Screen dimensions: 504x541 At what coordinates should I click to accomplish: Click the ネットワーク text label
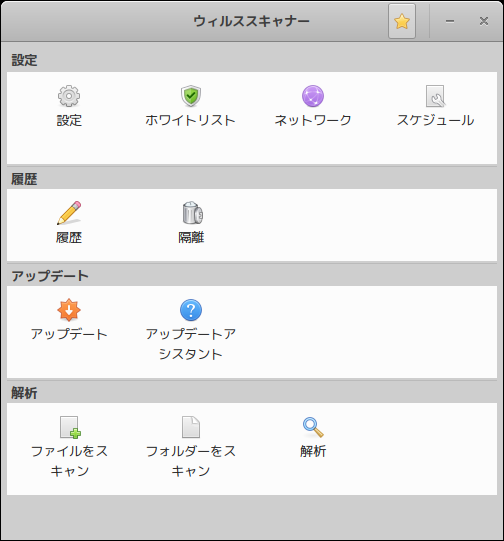tap(313, 120)
